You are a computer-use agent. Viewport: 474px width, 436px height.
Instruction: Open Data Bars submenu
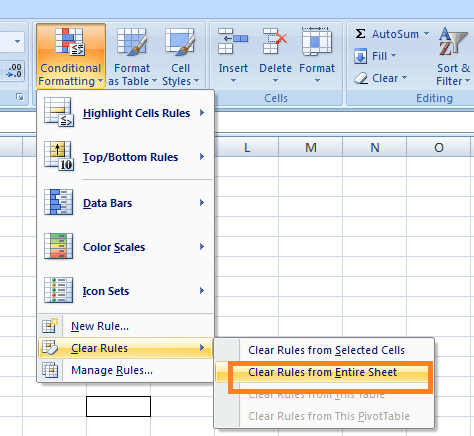[x=125, y=203]
